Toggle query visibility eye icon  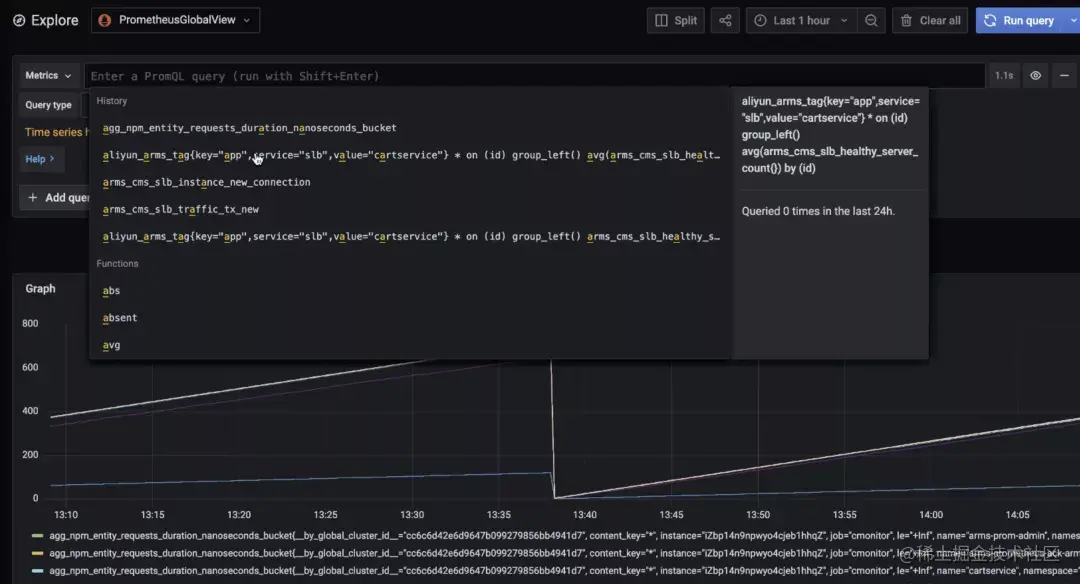1035,76
